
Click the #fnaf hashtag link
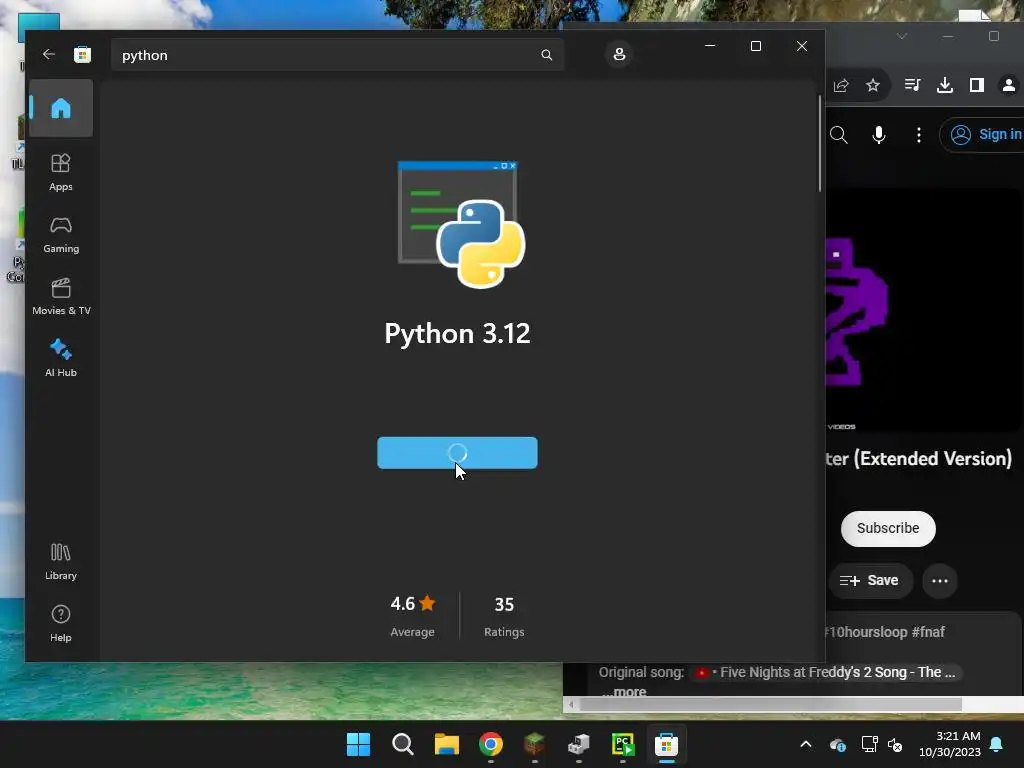pos(928,632)
